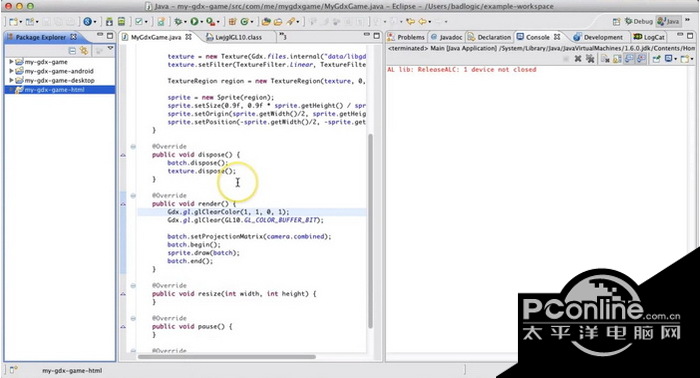
Task: Click Remove All Terminated Launches icon
Action: (590, 58)
